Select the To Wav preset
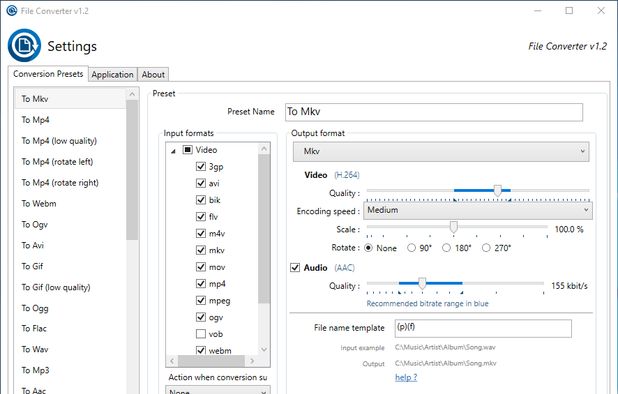 point(70,349)
